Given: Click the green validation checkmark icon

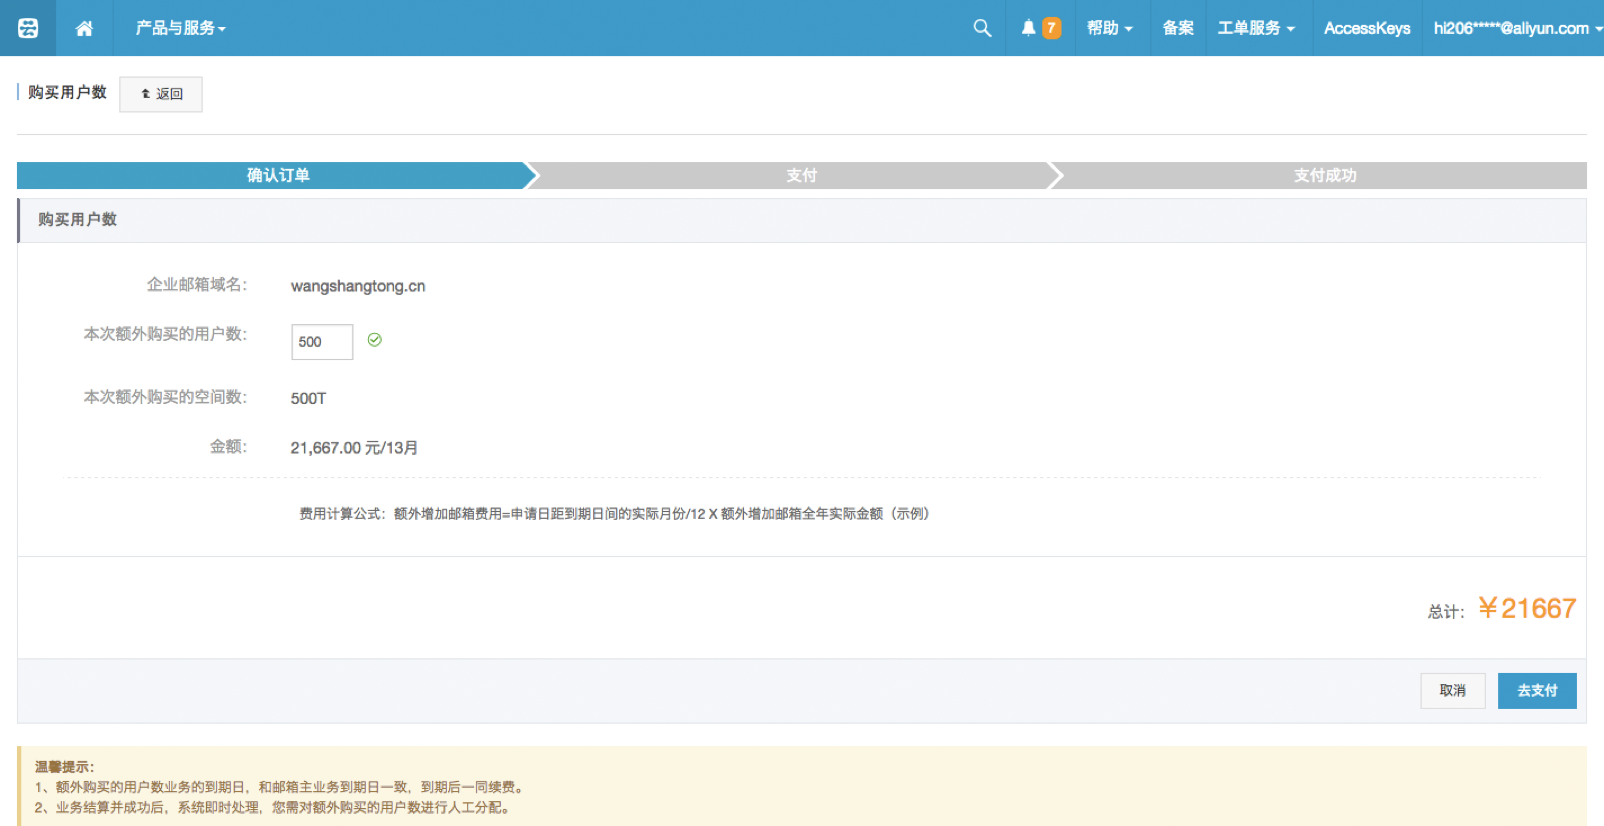Looking at the screenshot, I should tap(374, 340).
